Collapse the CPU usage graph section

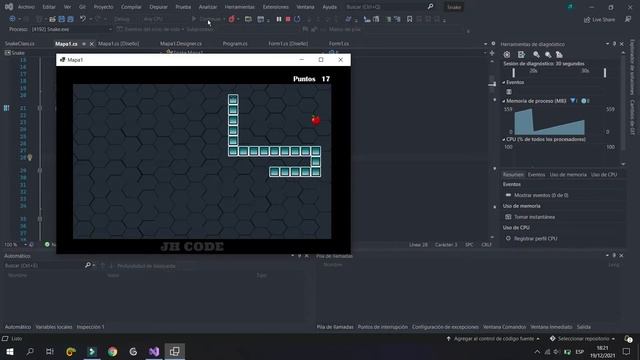[504, 140]
